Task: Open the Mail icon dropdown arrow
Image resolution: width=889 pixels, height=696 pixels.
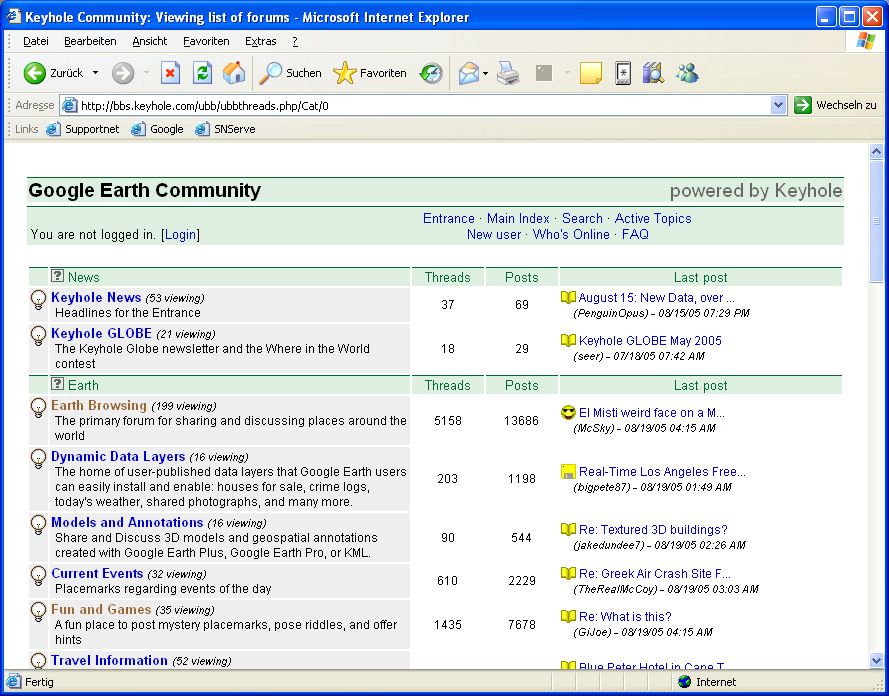Action: pos(484,73)
